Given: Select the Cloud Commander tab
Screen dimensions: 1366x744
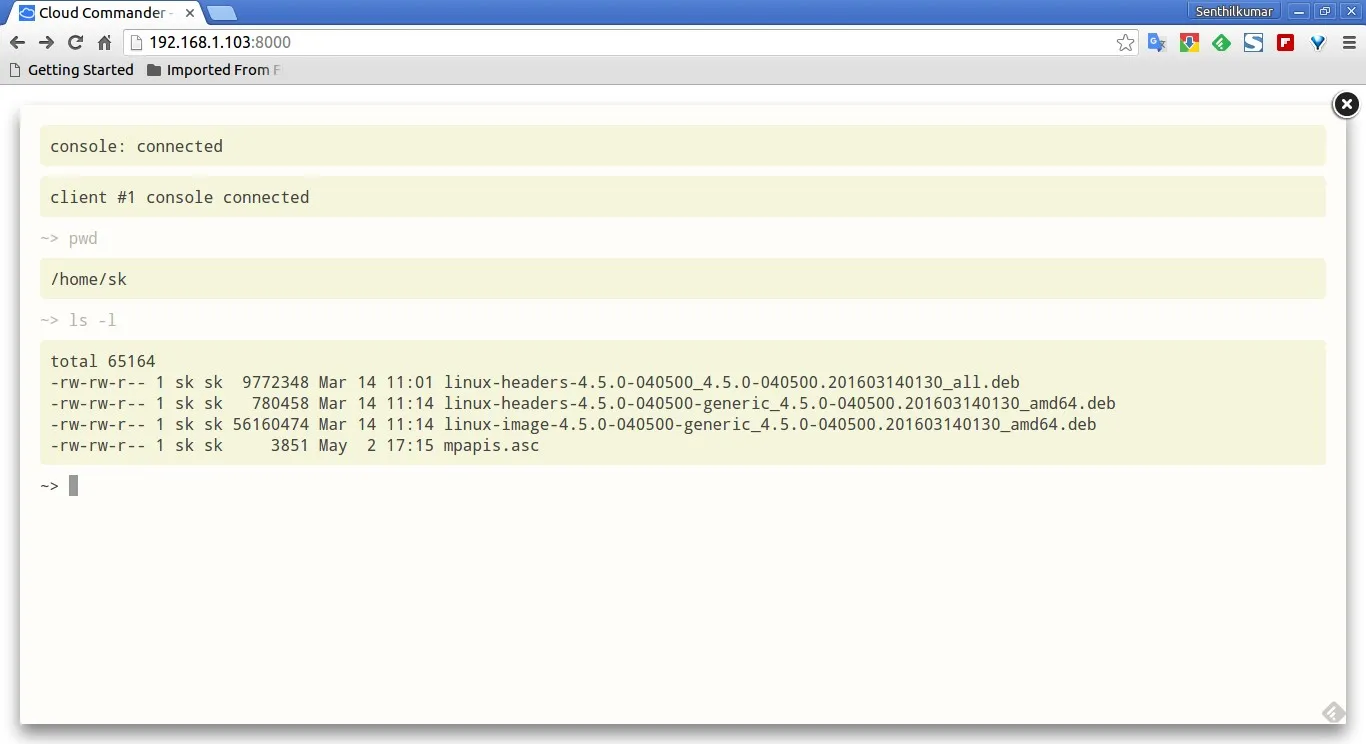Looking at the screenshot, I should (100, 13).
